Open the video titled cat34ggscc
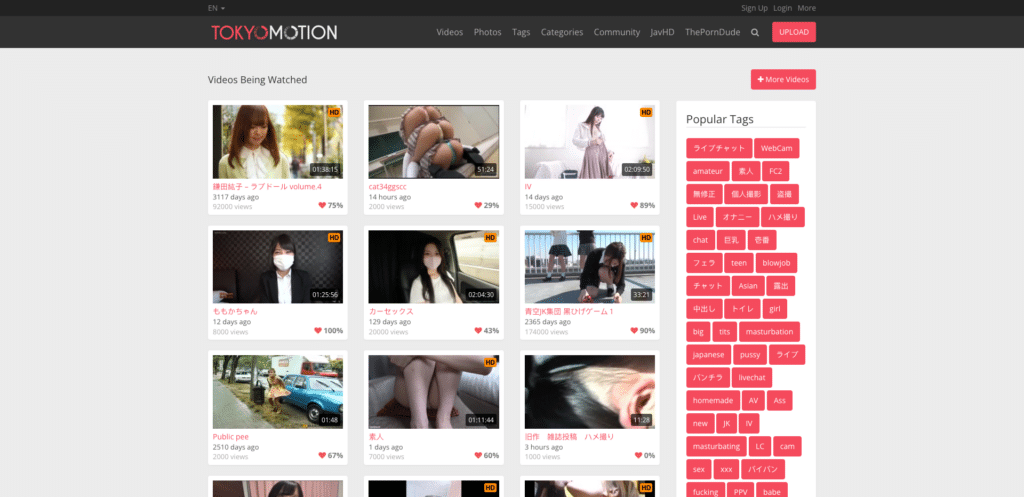 pos(387,187)
